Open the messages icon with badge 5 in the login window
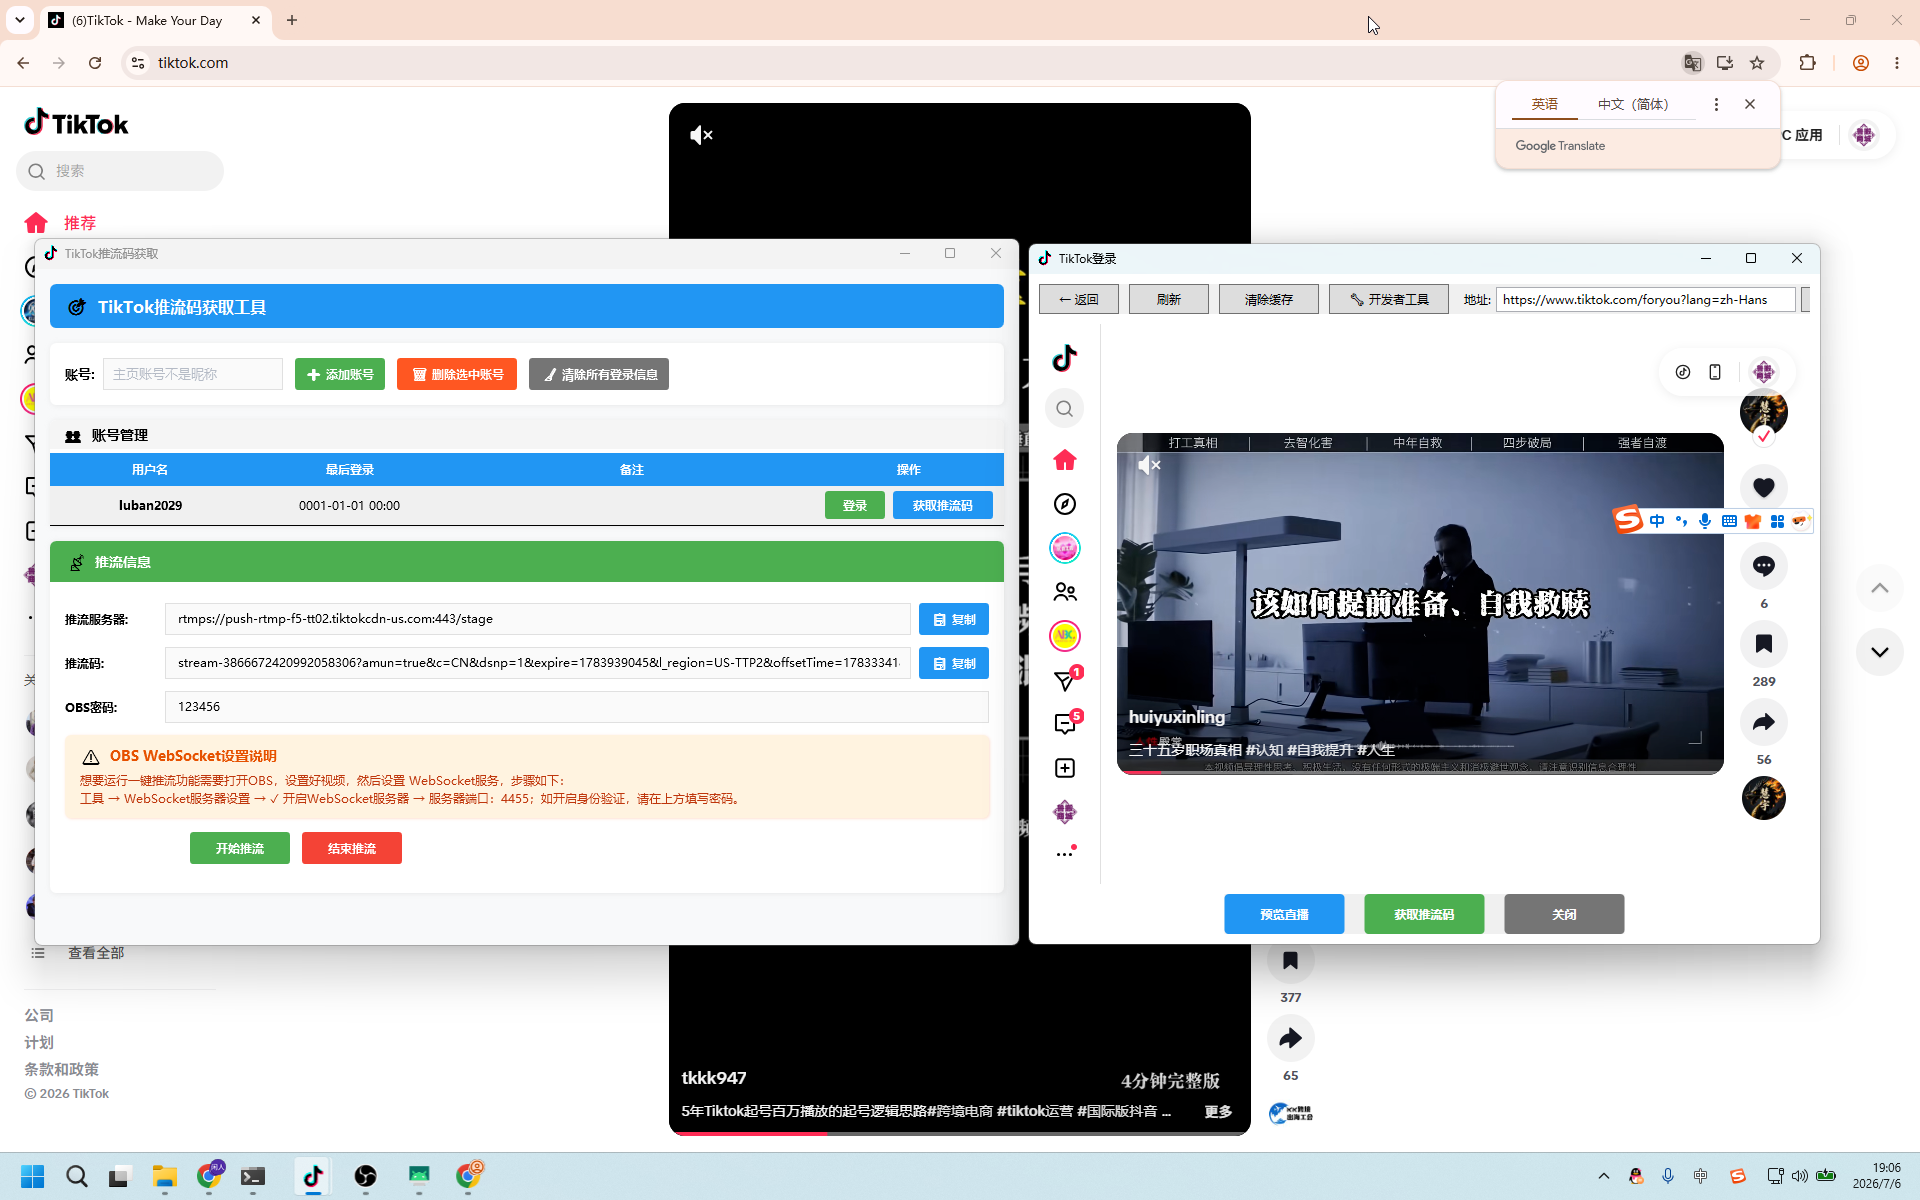 pos(1066,724)
